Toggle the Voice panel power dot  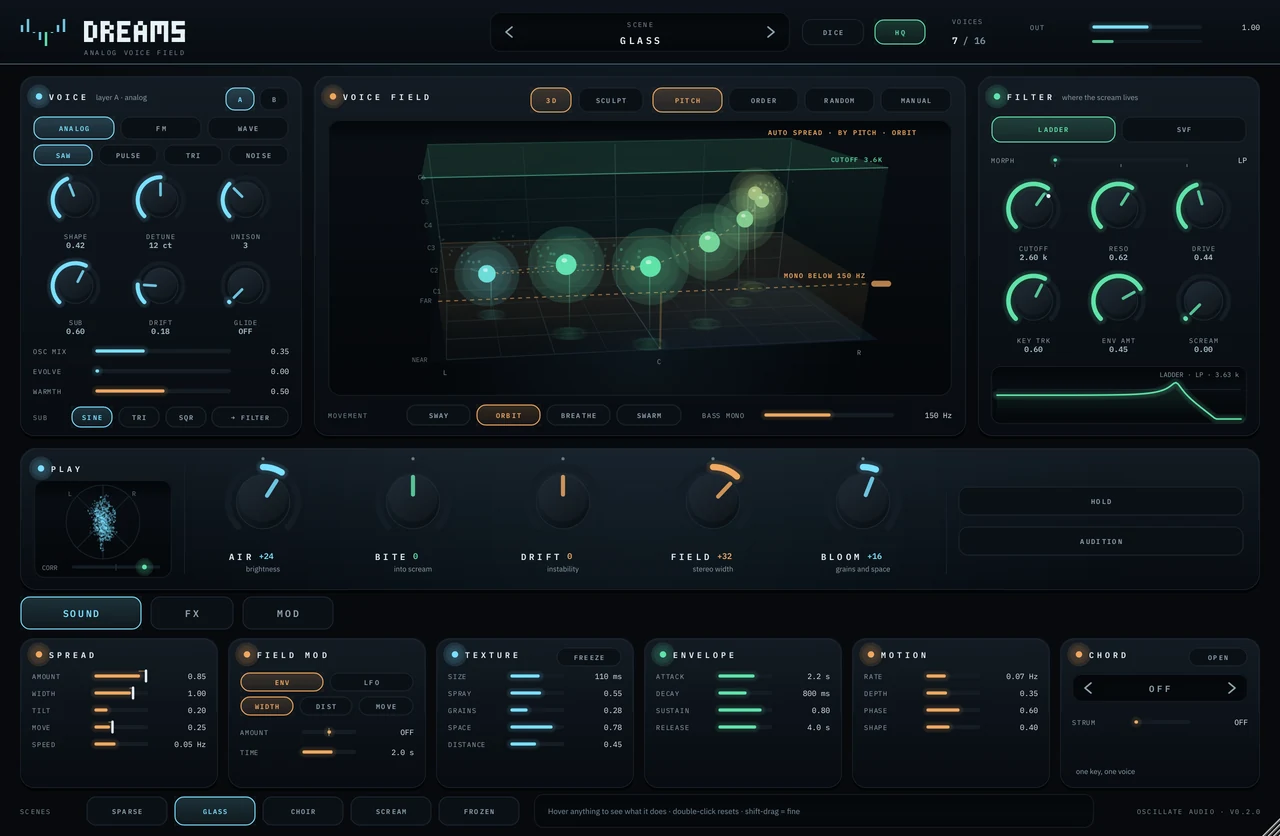(39, 97)
